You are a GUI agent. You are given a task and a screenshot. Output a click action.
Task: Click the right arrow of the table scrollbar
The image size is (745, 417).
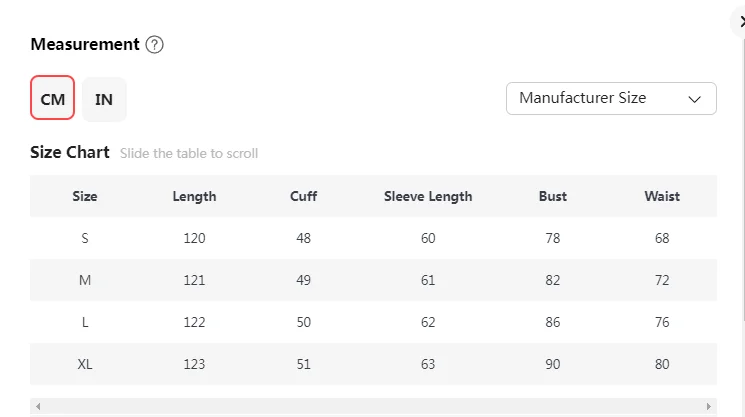710,407
